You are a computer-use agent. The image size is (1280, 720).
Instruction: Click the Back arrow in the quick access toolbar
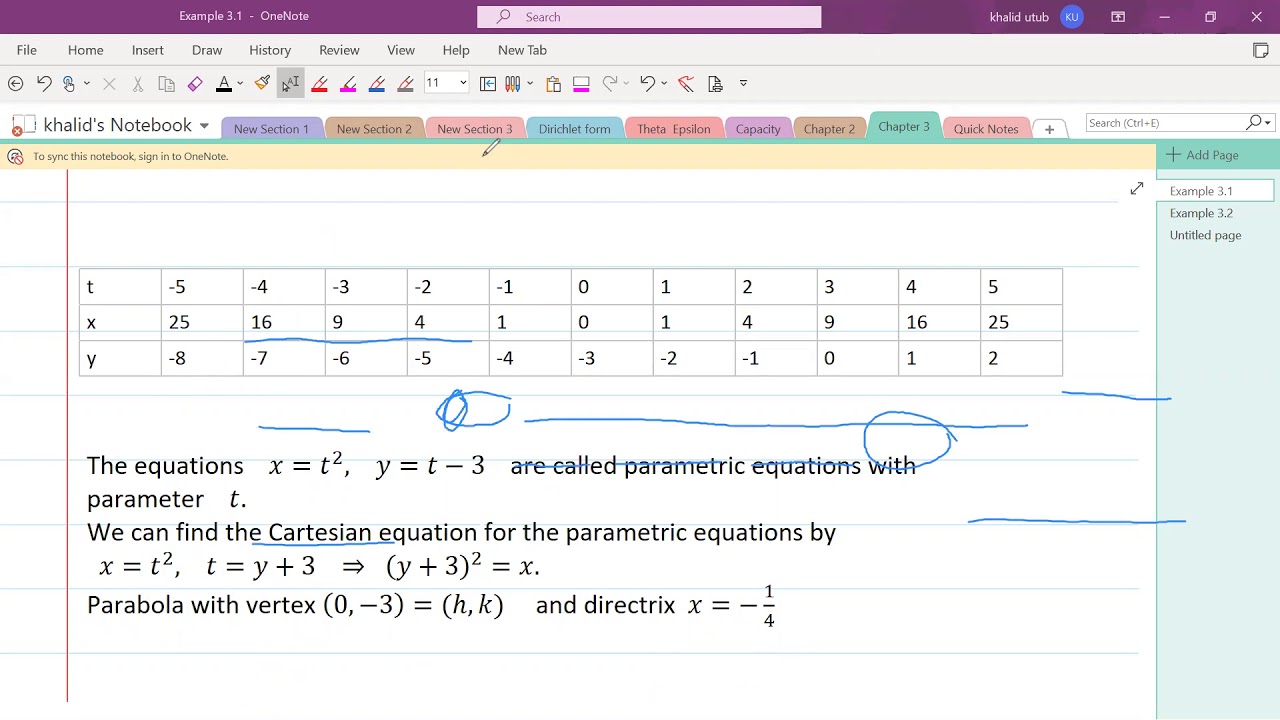click(16, 84)
